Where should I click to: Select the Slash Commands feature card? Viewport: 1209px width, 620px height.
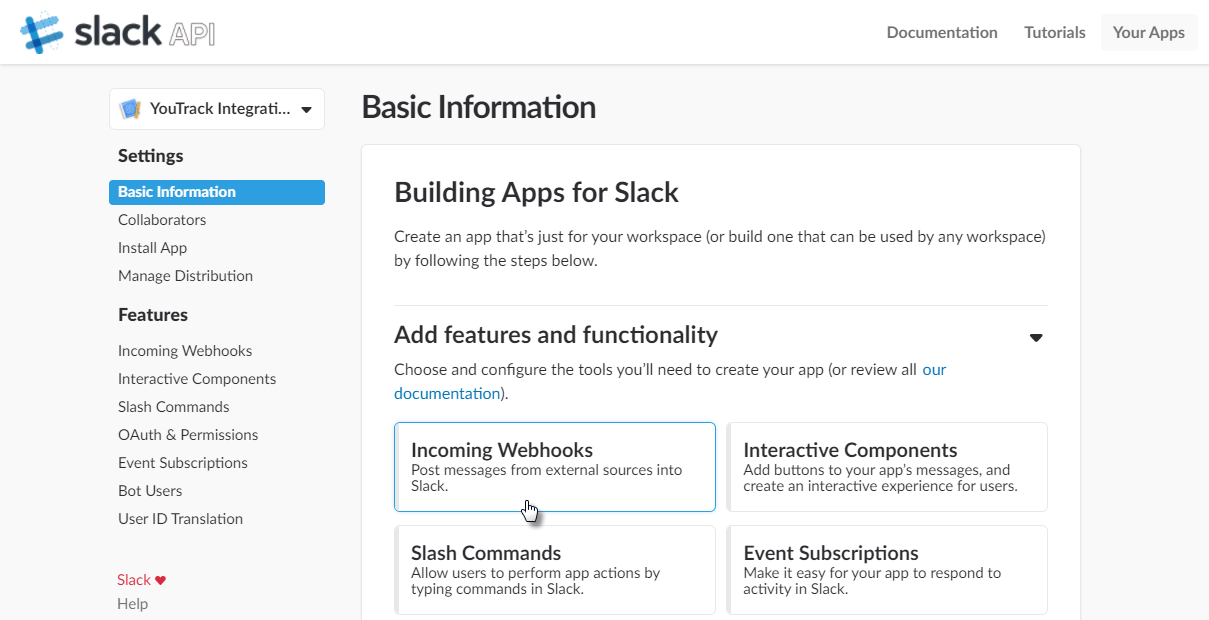click(554, 569)
